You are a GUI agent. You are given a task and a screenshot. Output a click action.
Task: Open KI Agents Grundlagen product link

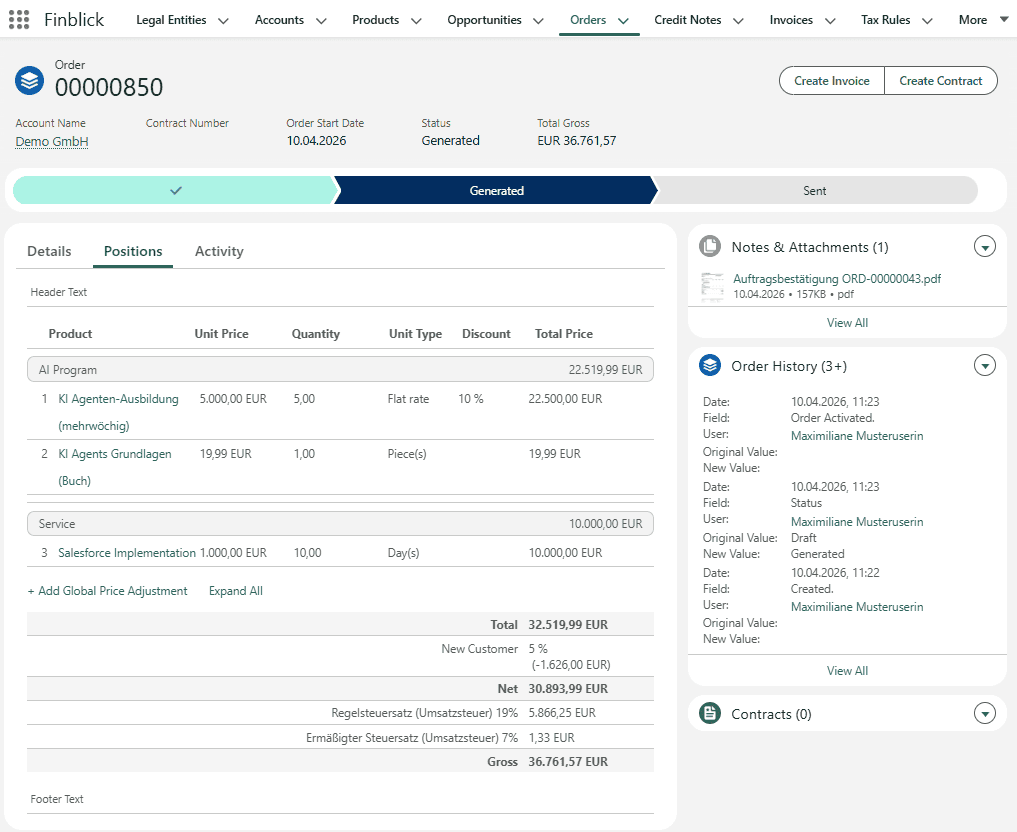(115, 467)
